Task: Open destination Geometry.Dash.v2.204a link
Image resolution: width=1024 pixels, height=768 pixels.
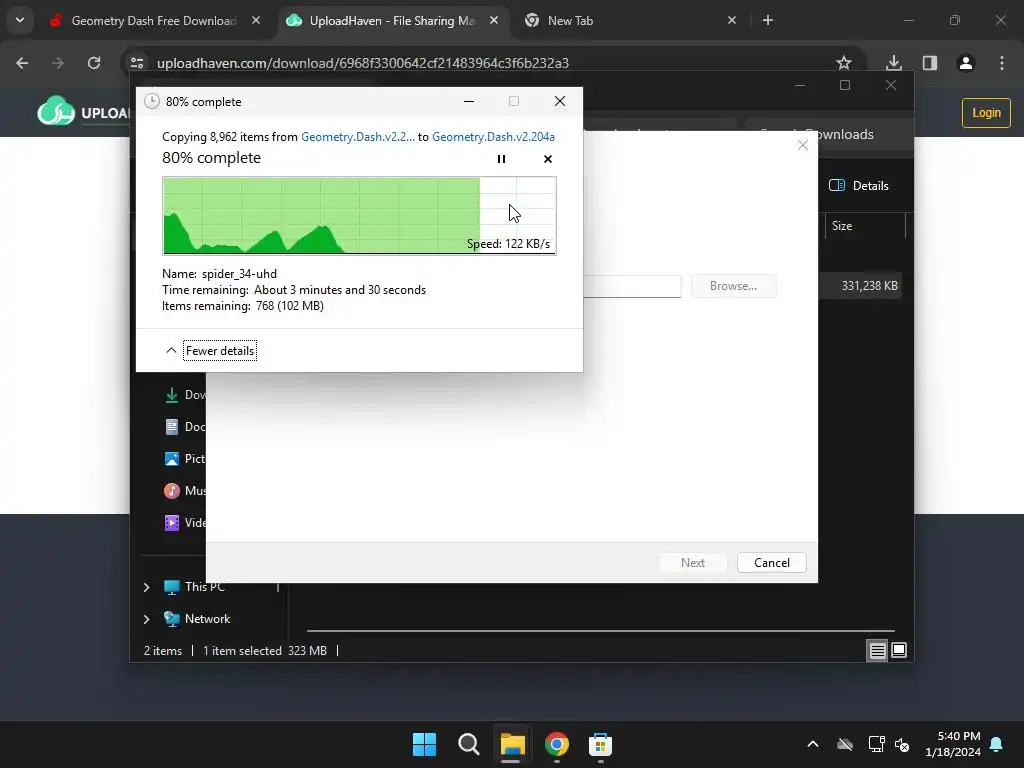Action: (x=493, y=136)
